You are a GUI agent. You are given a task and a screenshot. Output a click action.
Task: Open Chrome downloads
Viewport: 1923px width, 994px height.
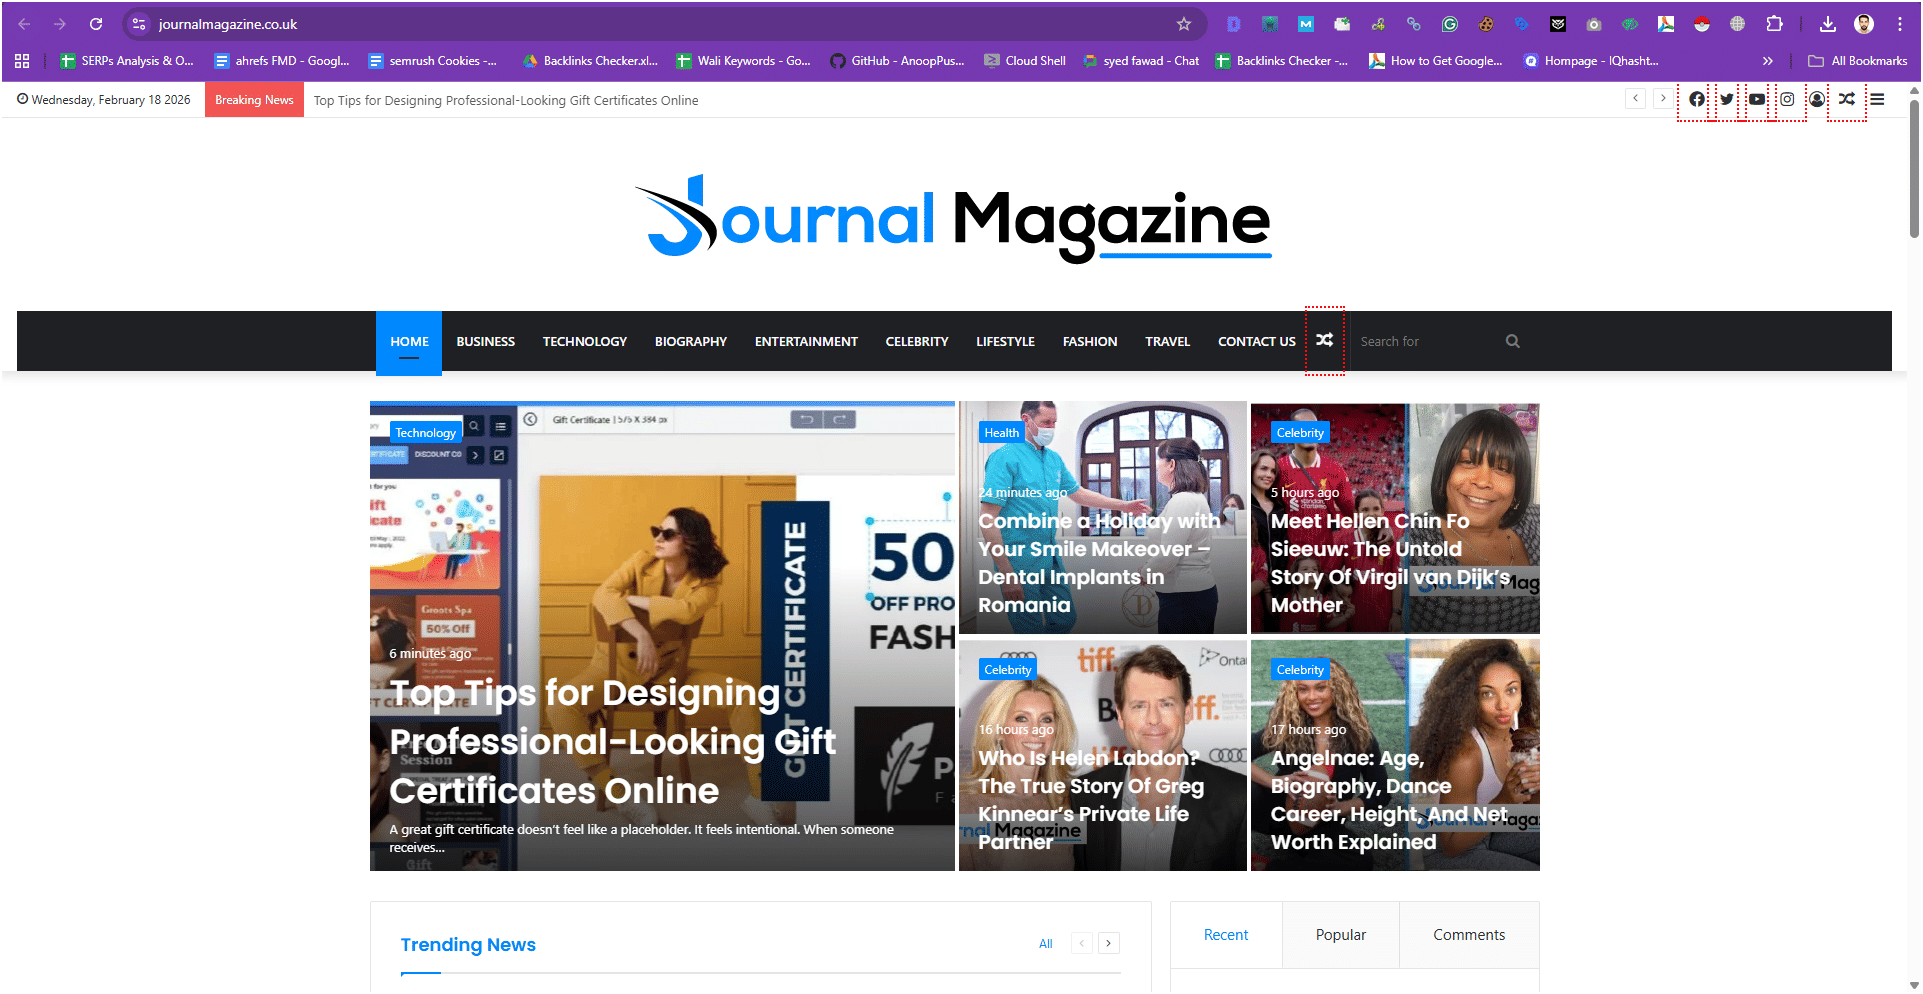click(x=1827, y=24)
